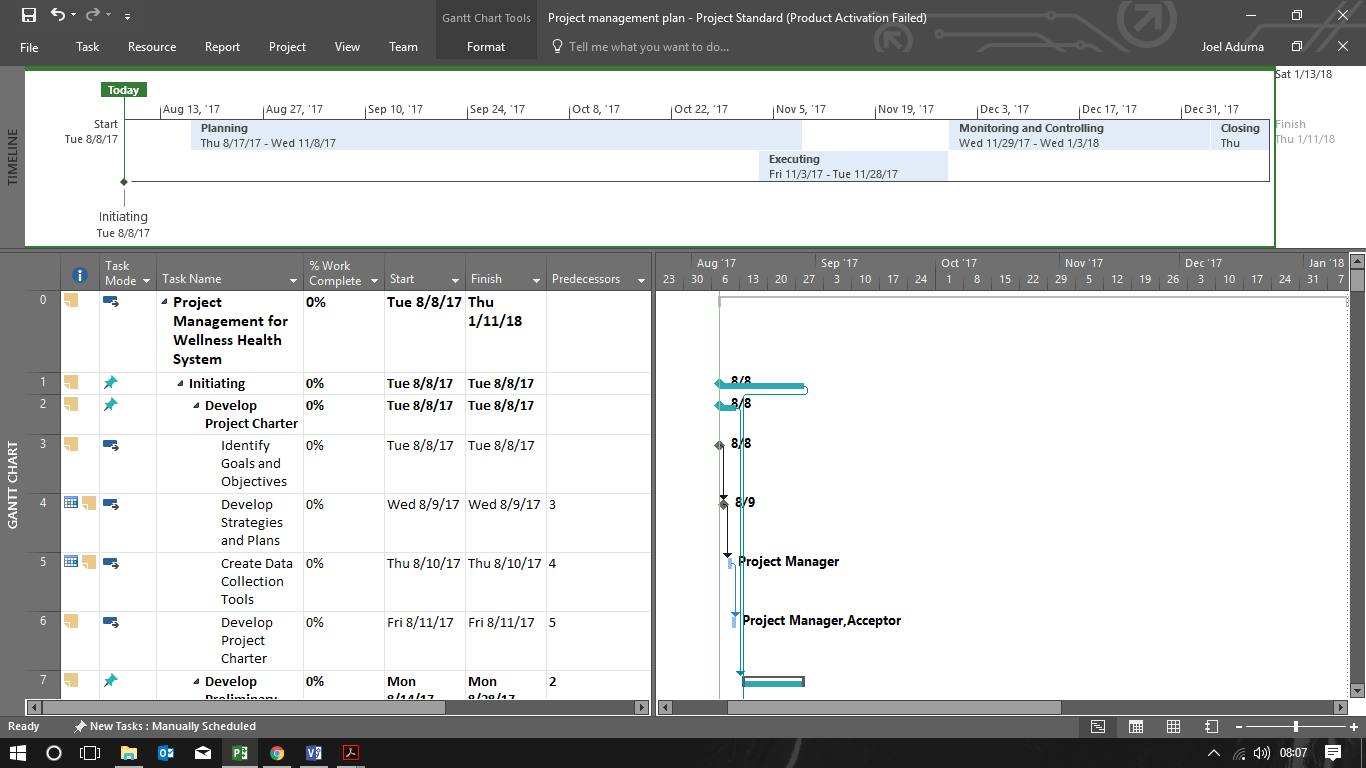The width and height of the screenshot is (1366, 768).
Task: Customize Quick Access Toolbar dropdown
Action: (127, 17)
